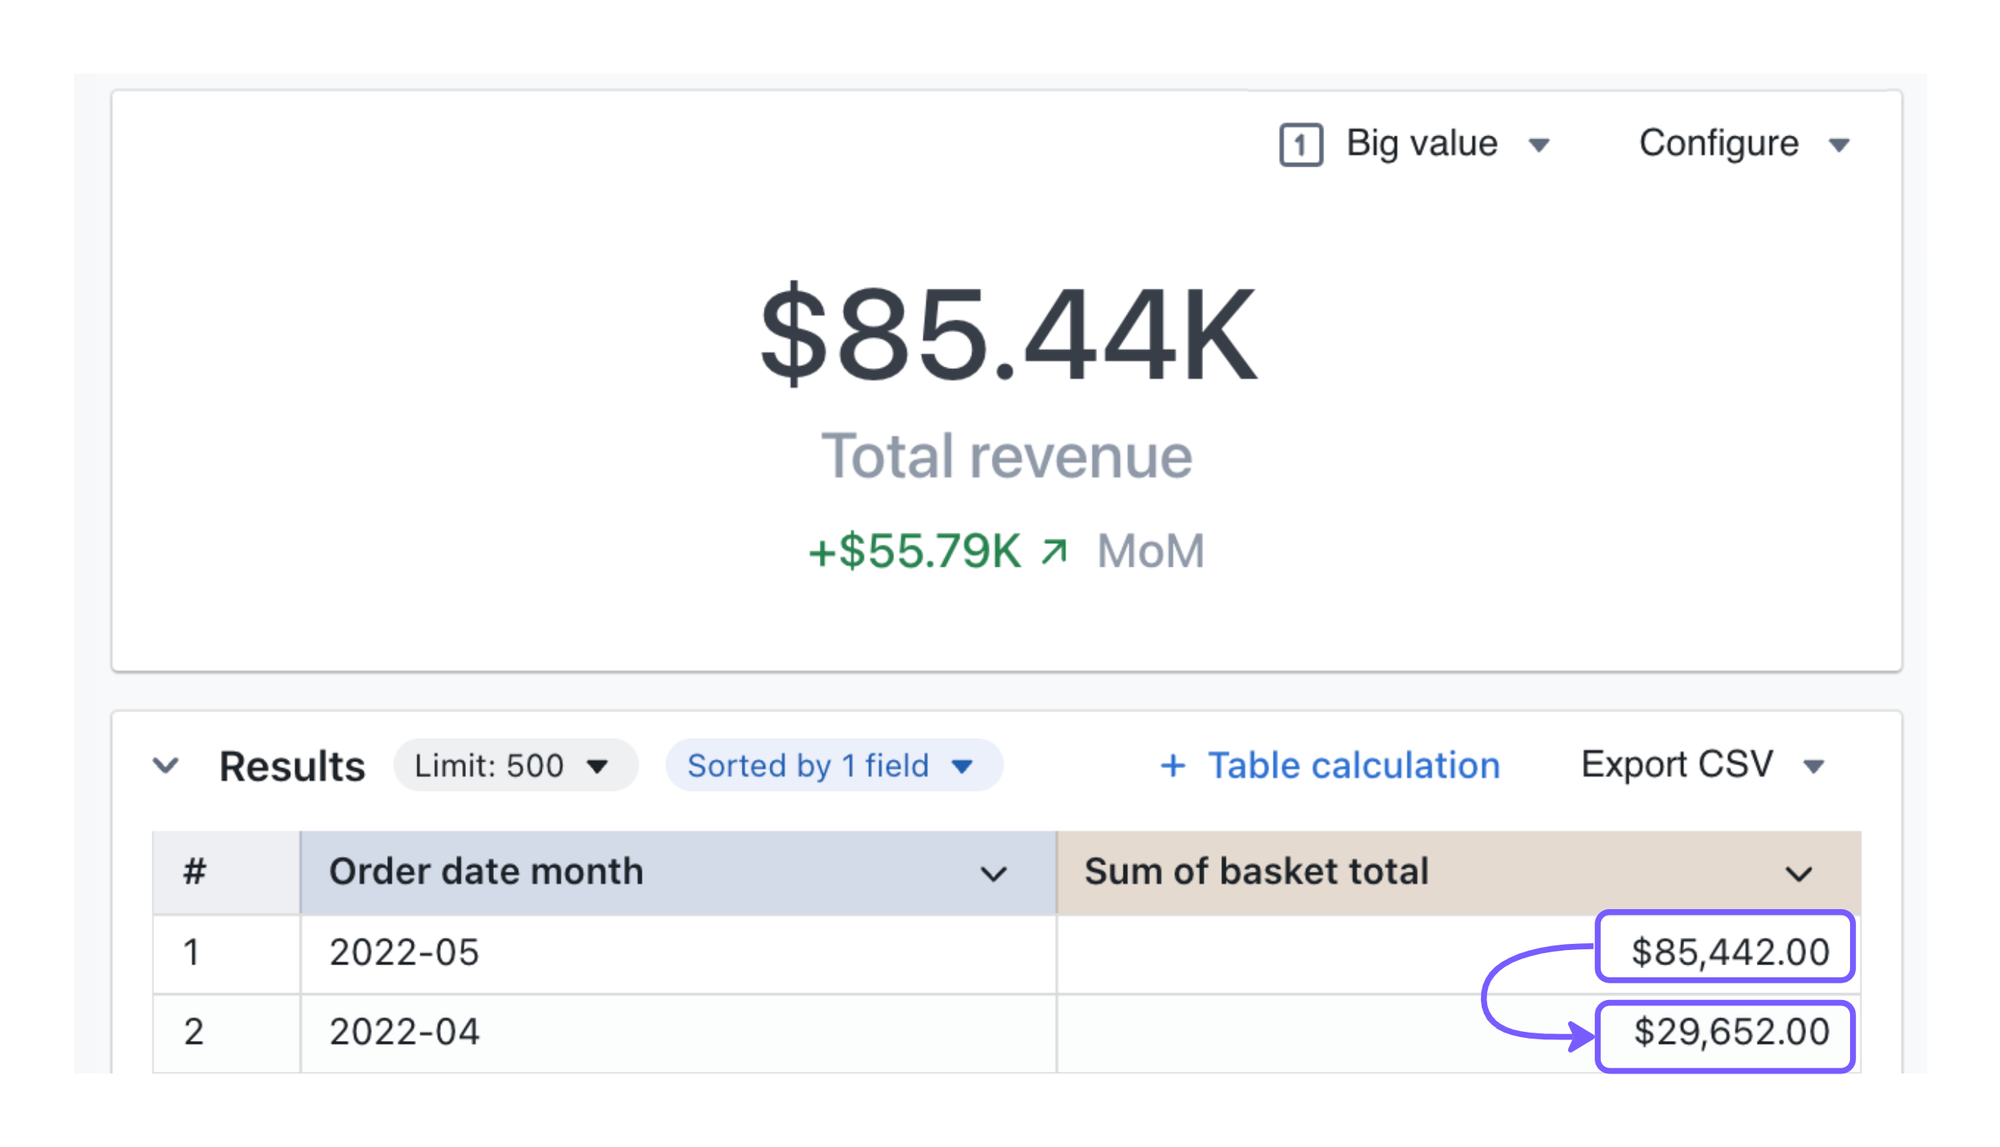Click the plus icon for Table calculation
2000x1147 pixels.
coord(1172,767)
